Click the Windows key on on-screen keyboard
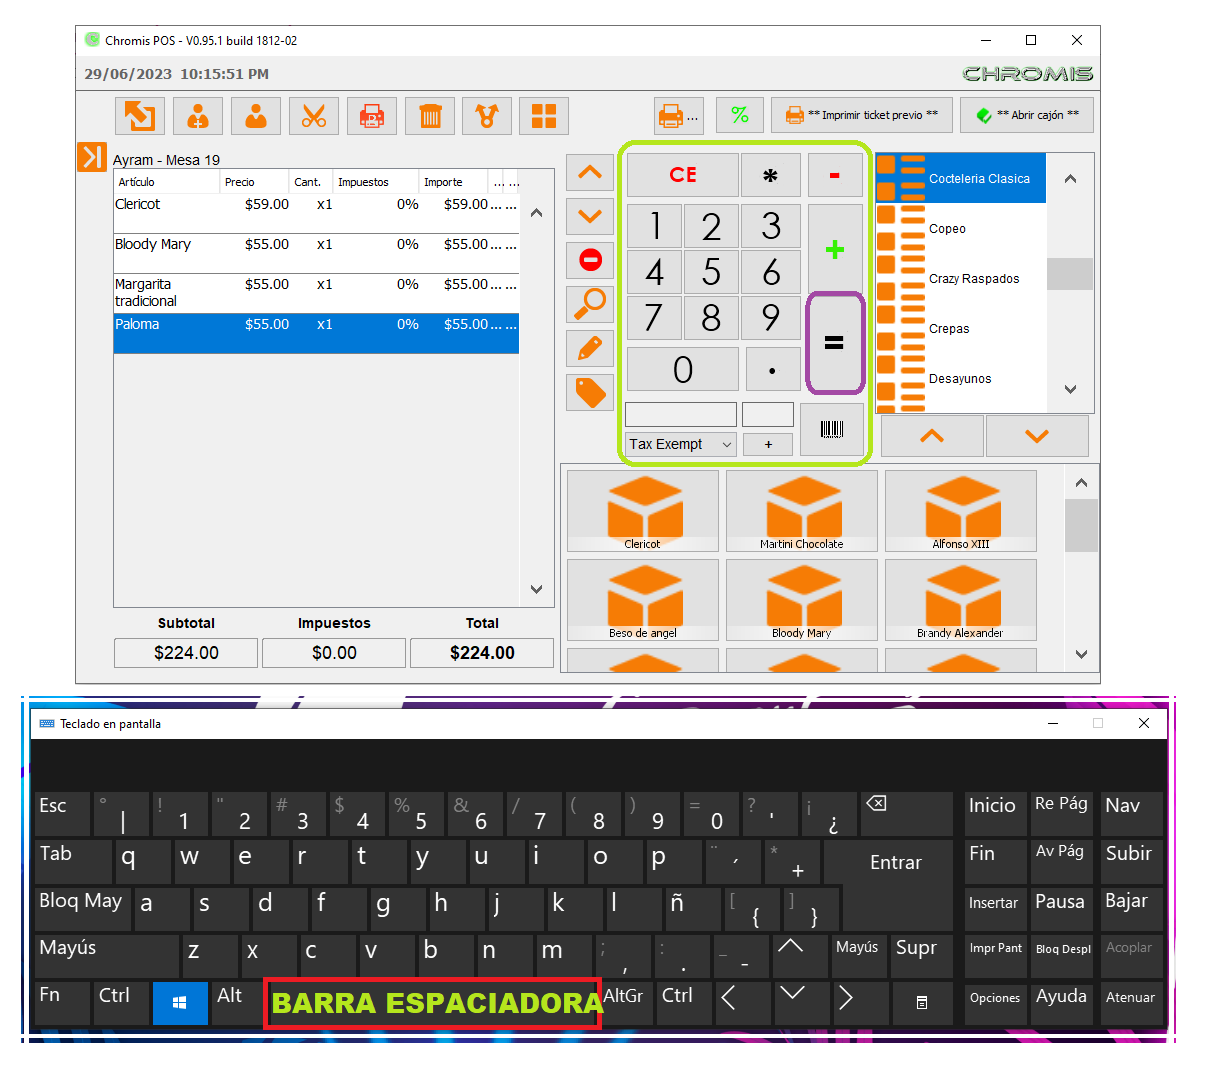1218x1072 pixels. pos(180,1003)
